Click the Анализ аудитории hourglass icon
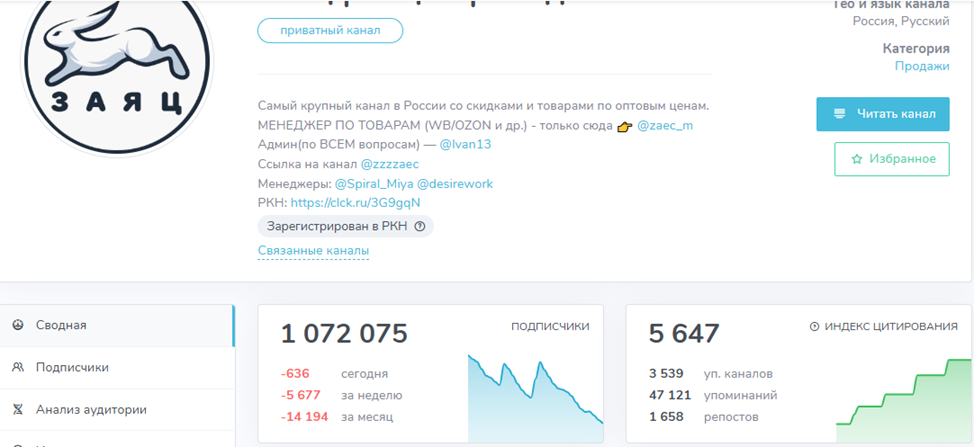The image size is (974, 447). coord(17,410)
